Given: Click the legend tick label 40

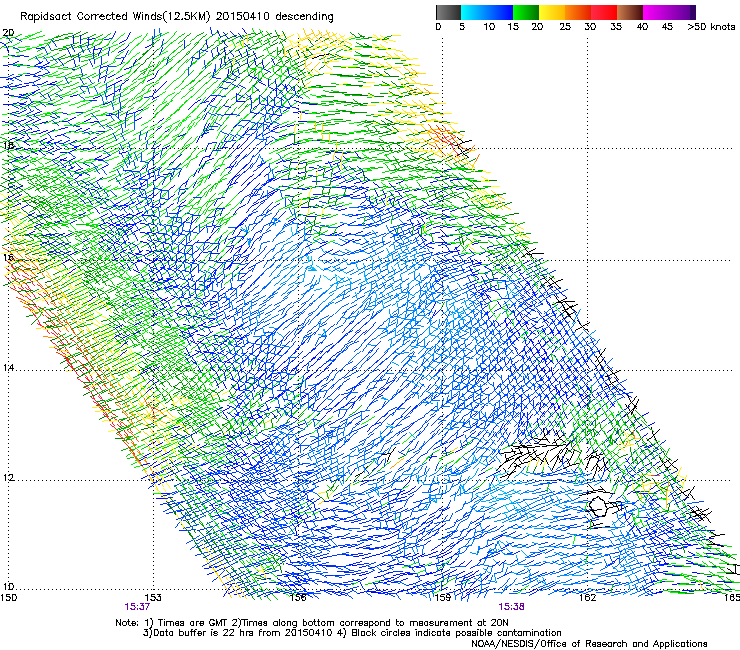Looking at the screenshot, I should click(x=642, y=27).
